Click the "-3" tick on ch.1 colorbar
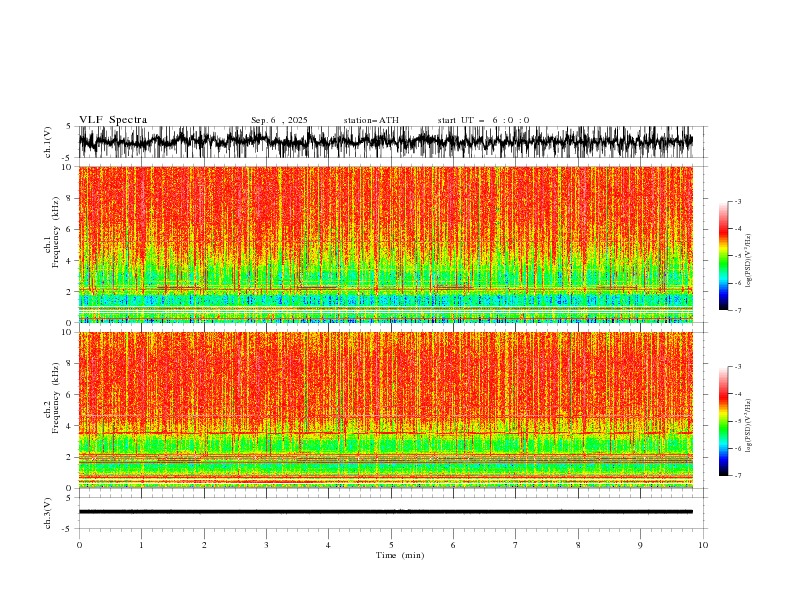The image size is (792, 612). (737, 201)
